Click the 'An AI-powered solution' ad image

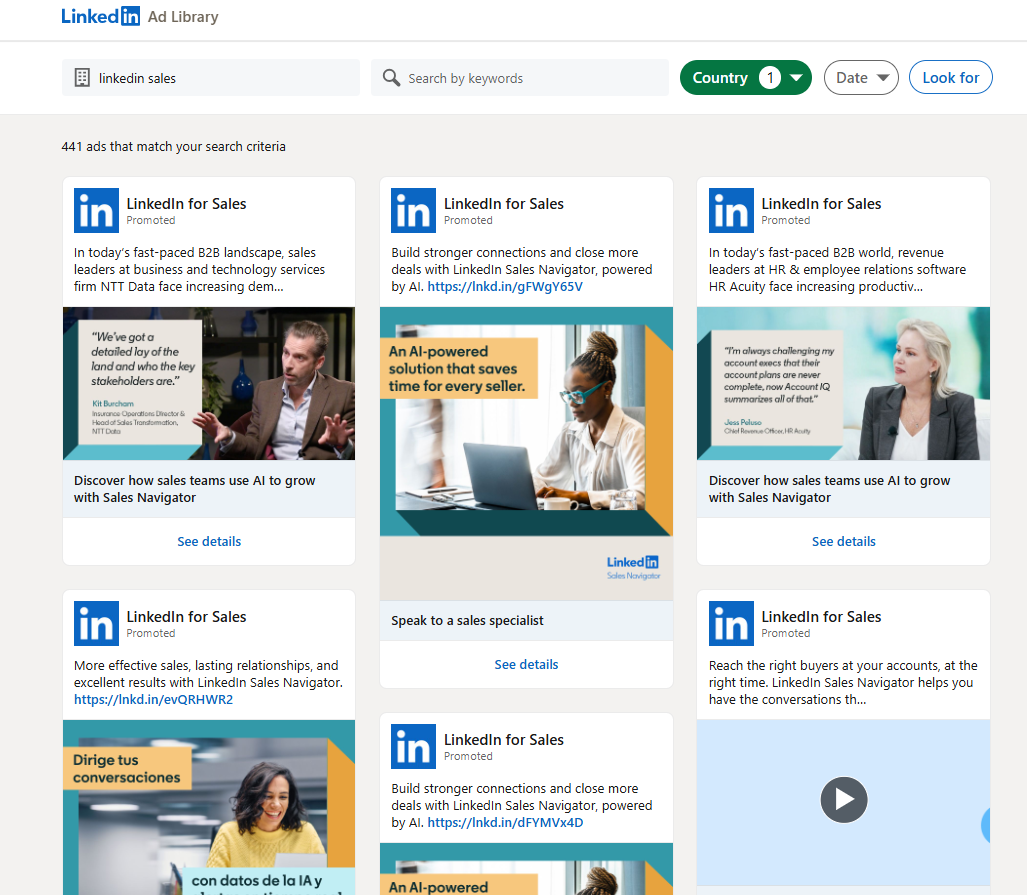(x=526, y=453)
